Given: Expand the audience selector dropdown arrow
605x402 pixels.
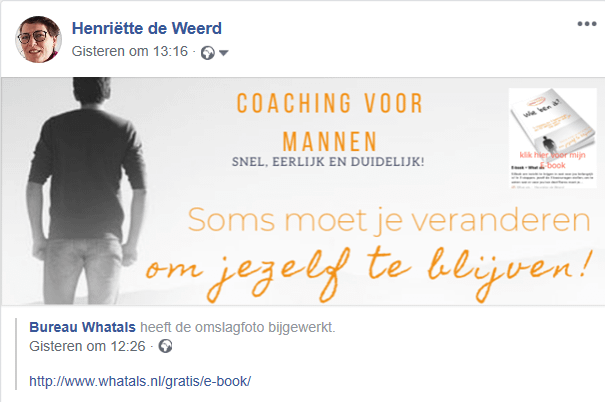Looking at the screenshot, I should [224, 53].
